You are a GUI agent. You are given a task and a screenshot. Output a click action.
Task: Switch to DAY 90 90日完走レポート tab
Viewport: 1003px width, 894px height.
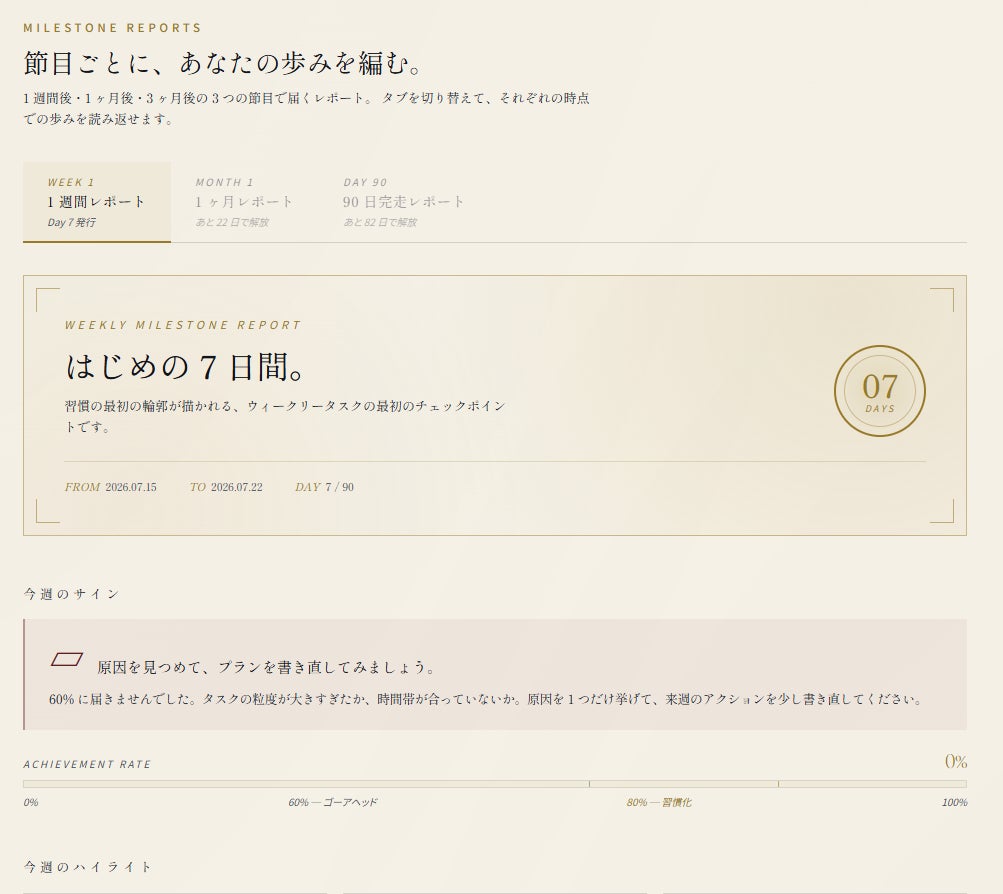(x=404, y=202)
